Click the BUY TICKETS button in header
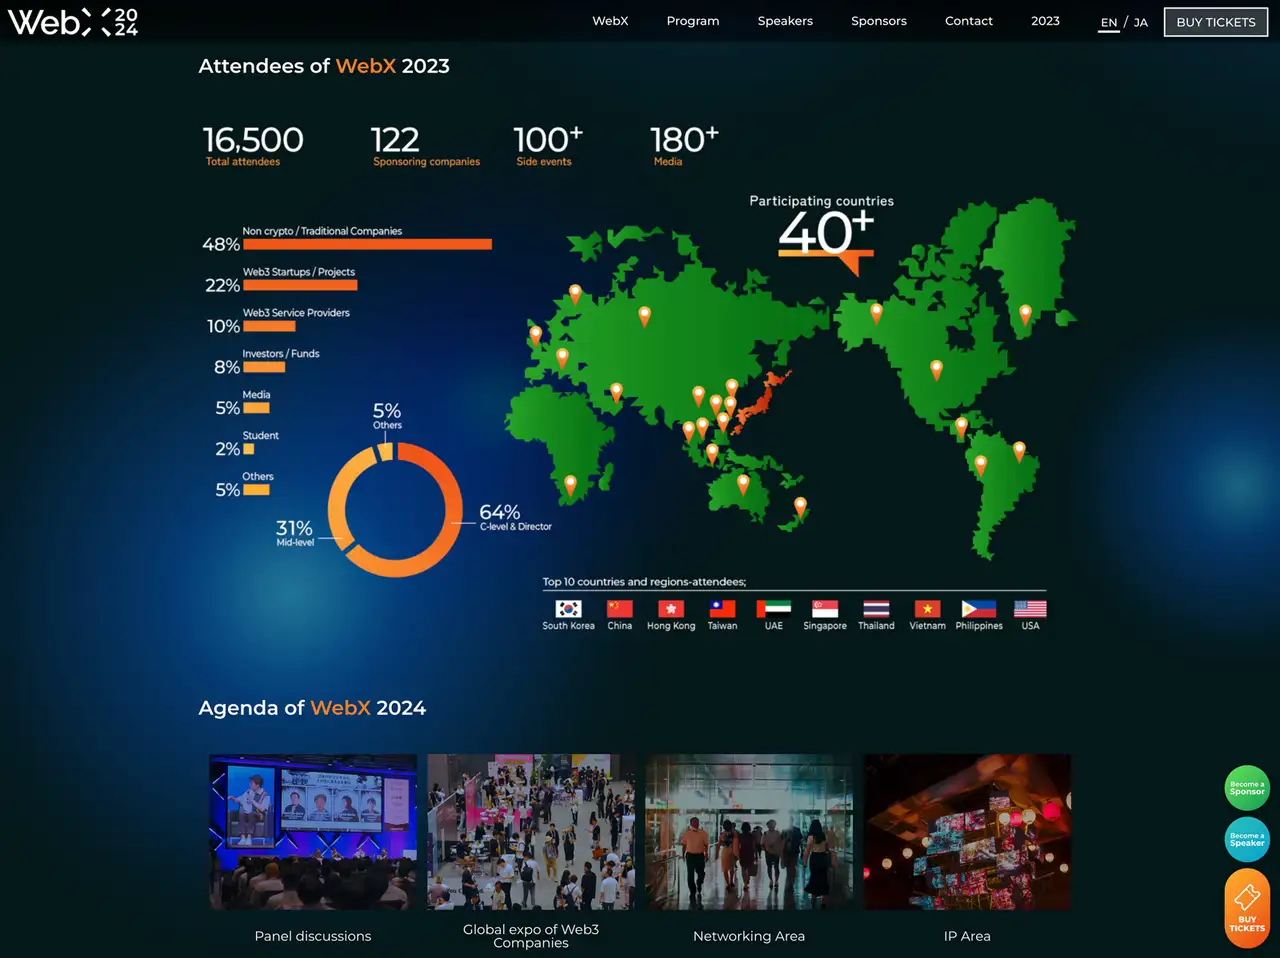This screenshot has width=1280, height=958. point(1215,21)
